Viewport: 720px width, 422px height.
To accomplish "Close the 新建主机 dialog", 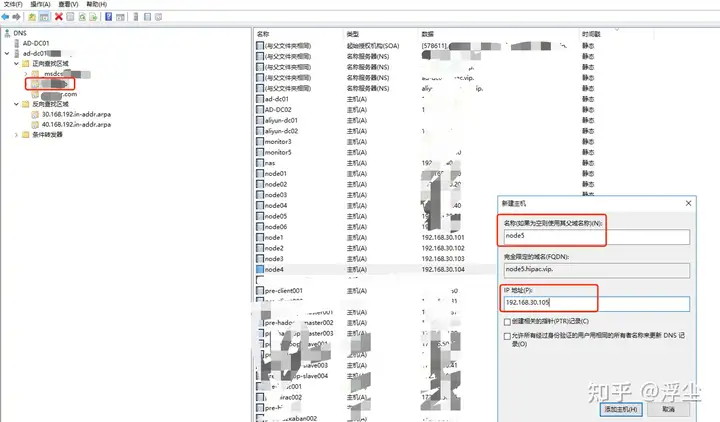I will (x=688, y=203).
